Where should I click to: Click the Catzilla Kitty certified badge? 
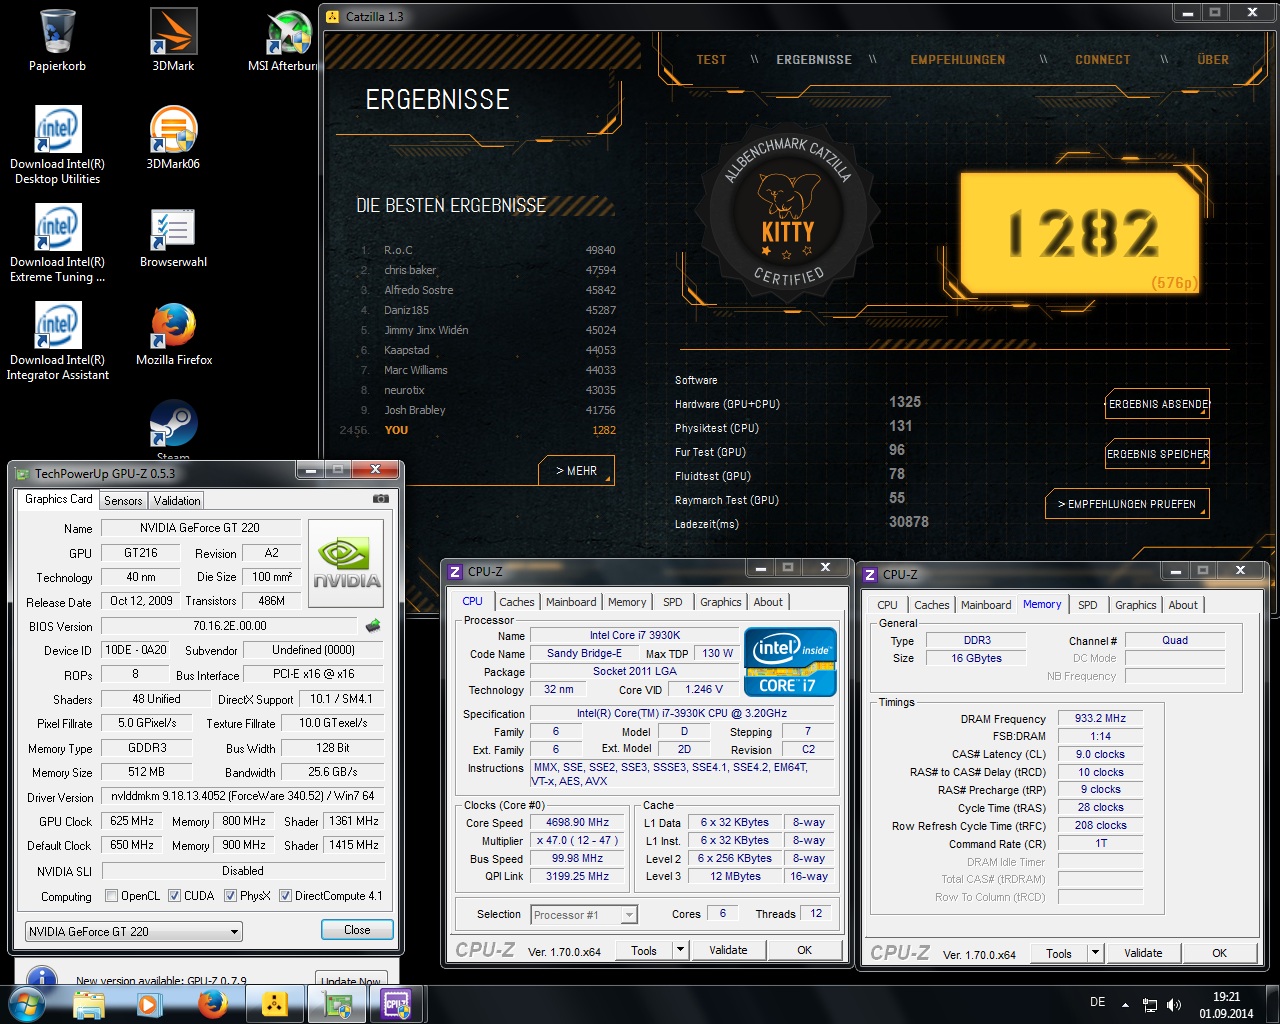click(789, 213)
